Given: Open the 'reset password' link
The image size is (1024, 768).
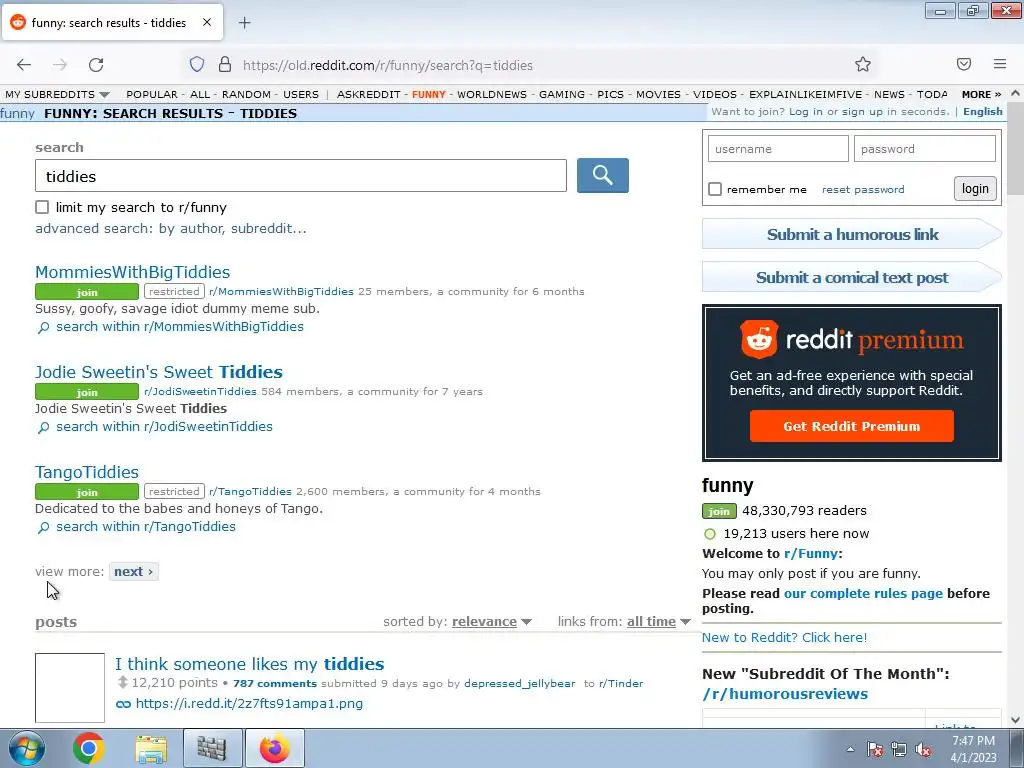Looking at the screenshot, I should [863, 189].
